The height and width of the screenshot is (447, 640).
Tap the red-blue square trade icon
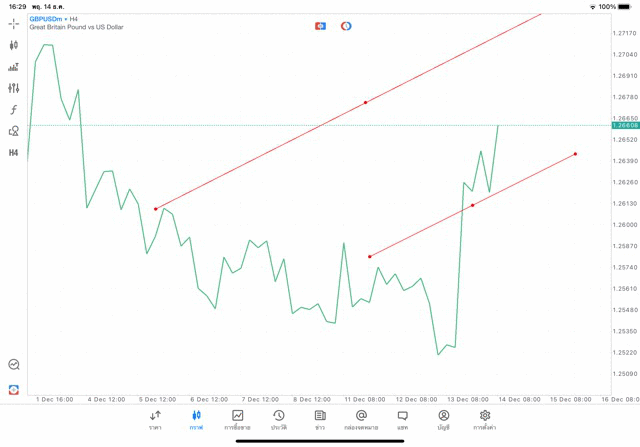coord(320,26)
